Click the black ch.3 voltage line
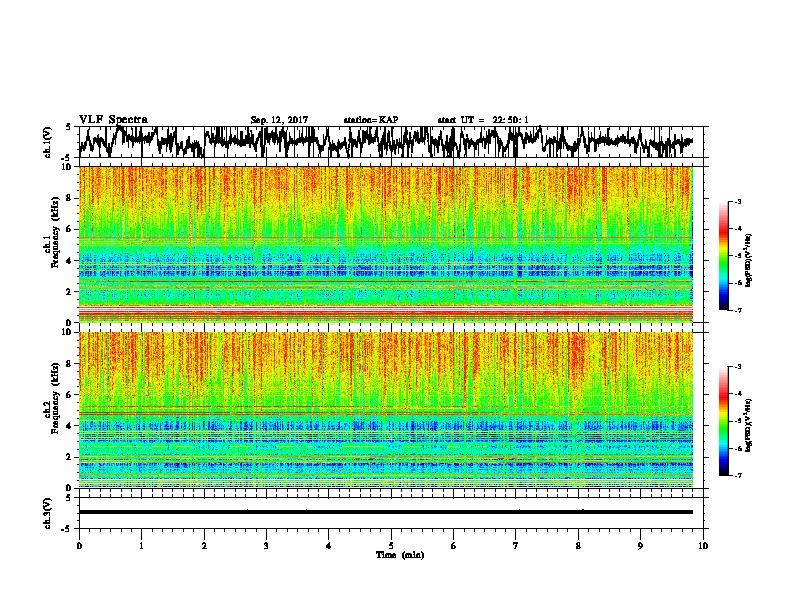Image resolution: width=792 pixels, height=612 pixels. [x=385, y=512]
